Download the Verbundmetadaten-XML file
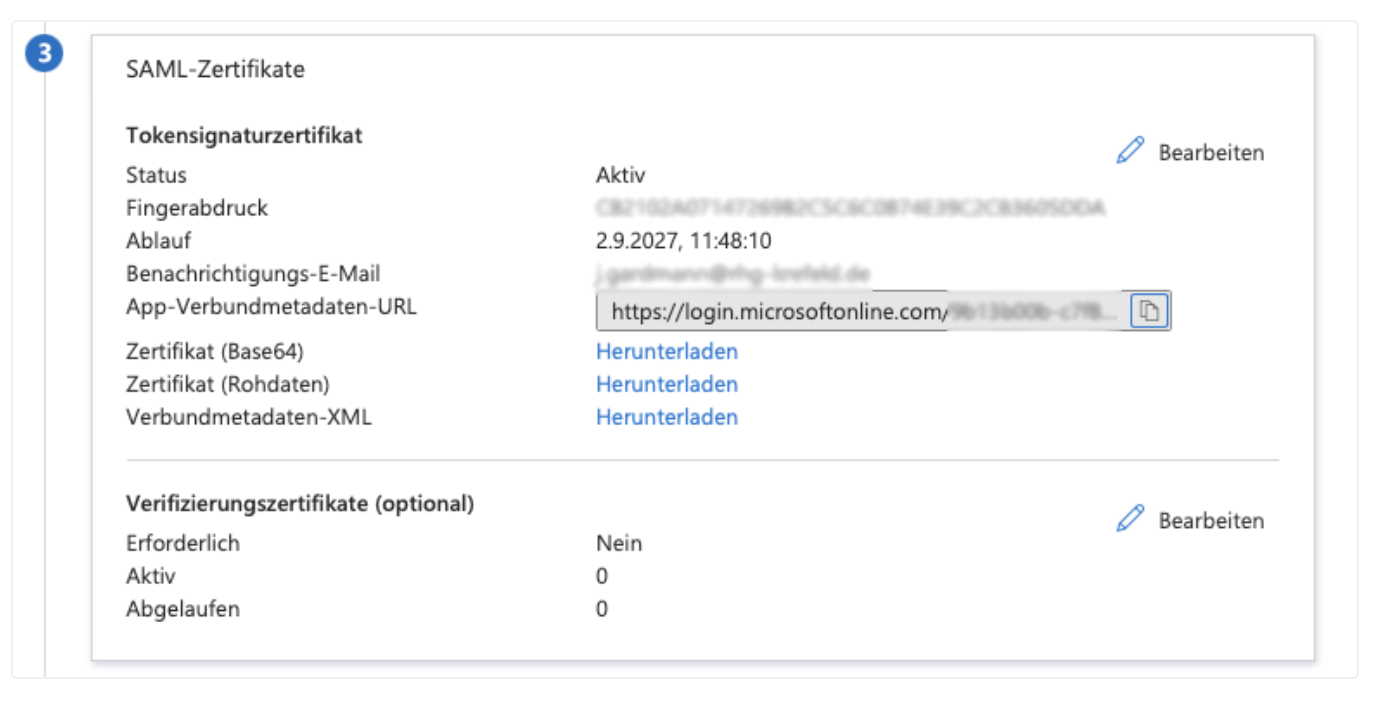Viewport: 1384px width, 706px height. click(667, 417)
